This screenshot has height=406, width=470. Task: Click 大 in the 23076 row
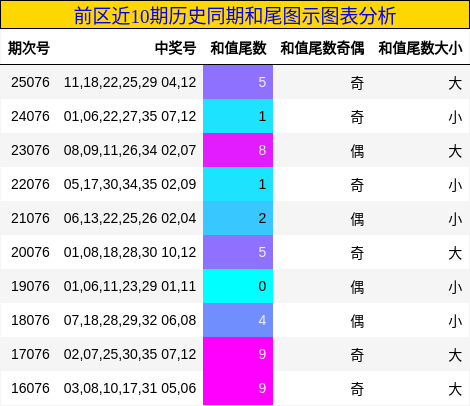tap(455, 151)
